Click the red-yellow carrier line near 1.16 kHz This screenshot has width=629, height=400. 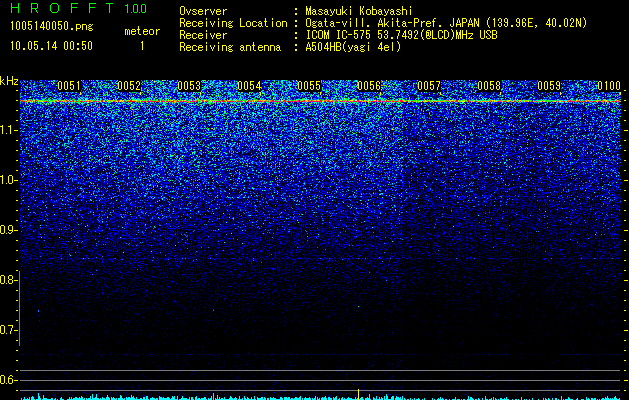click(x=320, y=101)
